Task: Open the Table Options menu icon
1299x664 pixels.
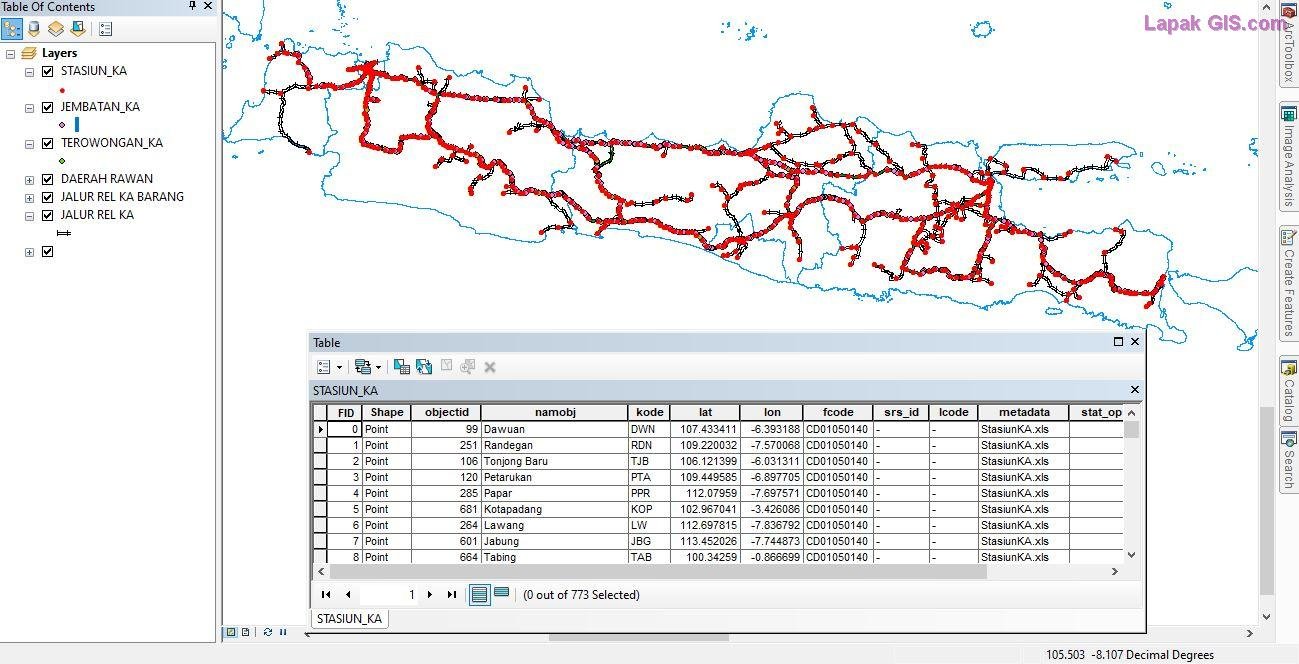Action: [x=324, y=367]
